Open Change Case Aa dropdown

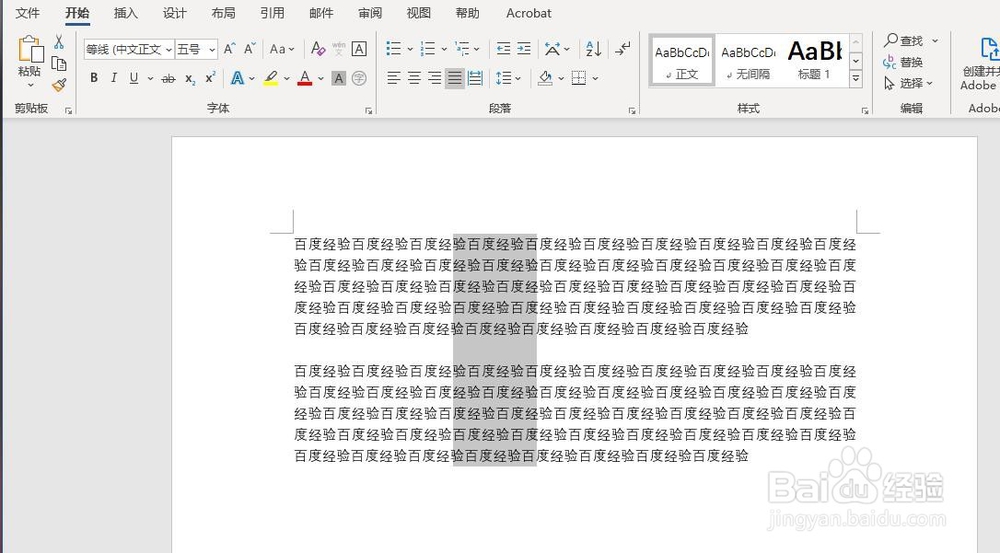pos(281,49)
